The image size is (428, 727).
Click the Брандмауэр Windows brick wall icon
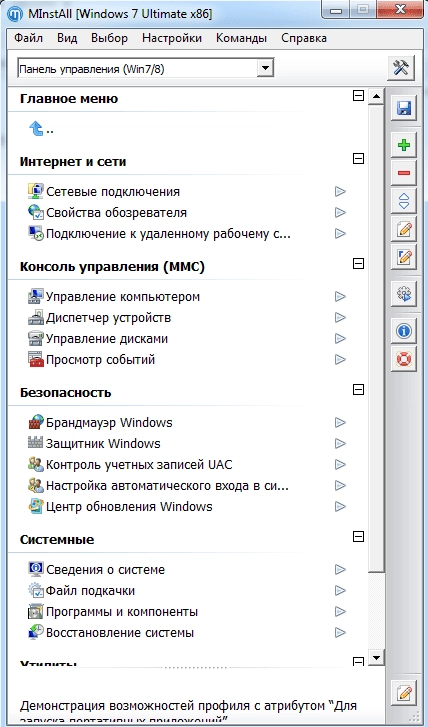click(x=36, y=422)
